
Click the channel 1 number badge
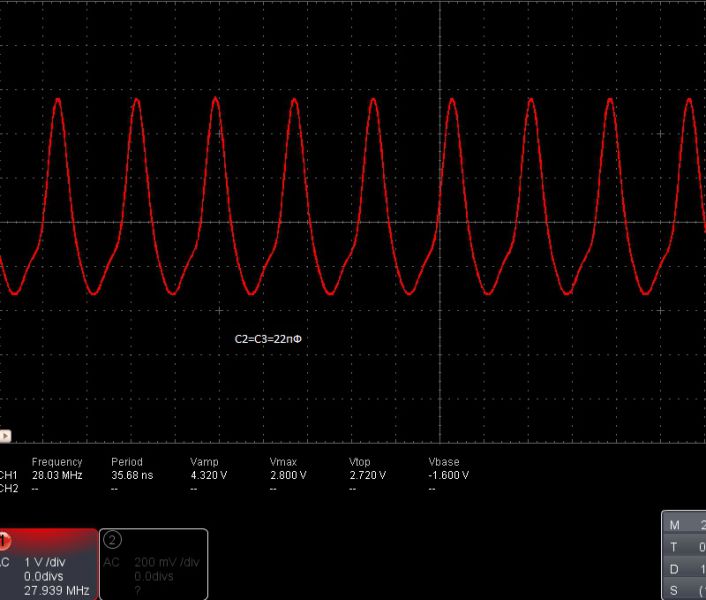4,541
